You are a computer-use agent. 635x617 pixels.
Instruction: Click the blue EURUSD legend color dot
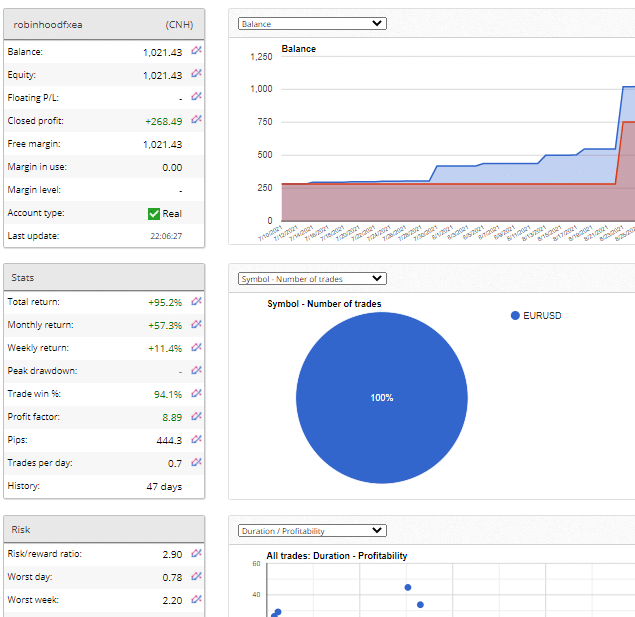tap(515, 315)
